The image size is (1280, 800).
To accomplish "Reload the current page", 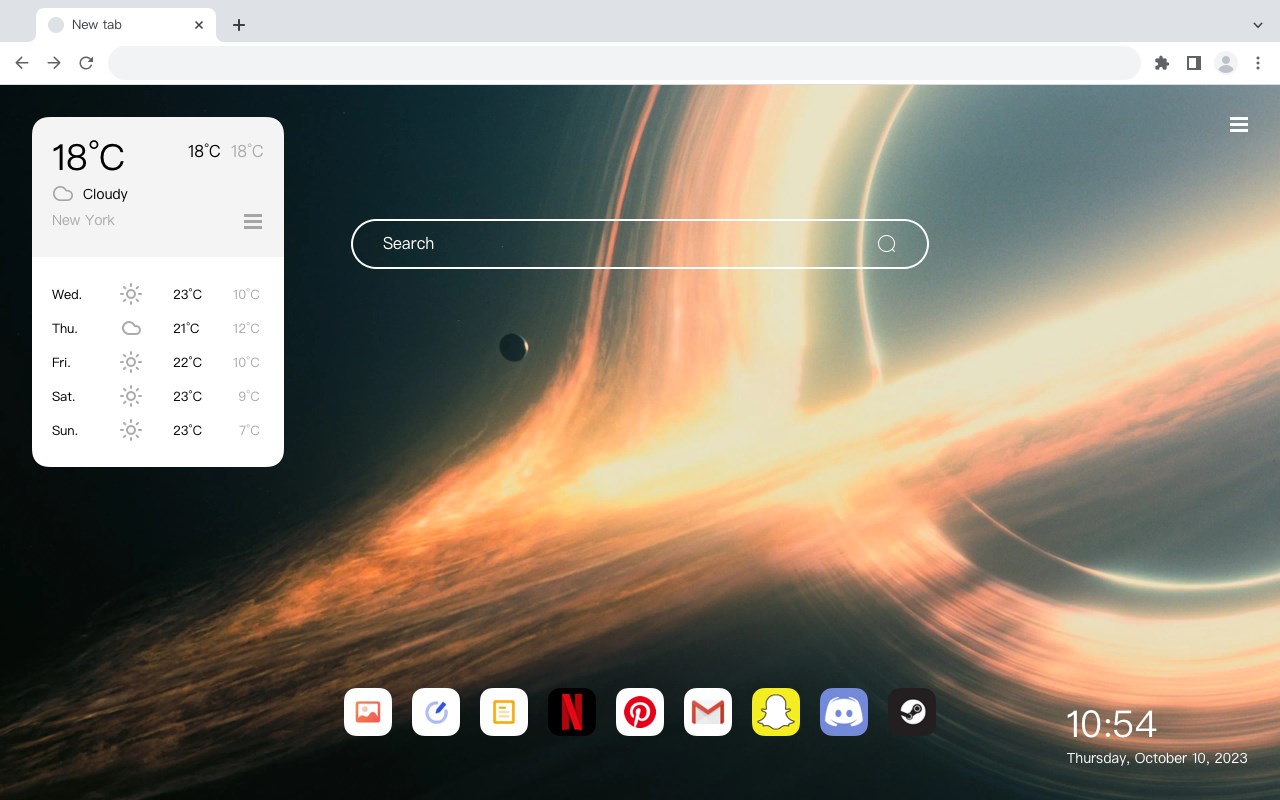I will point(86,63).
